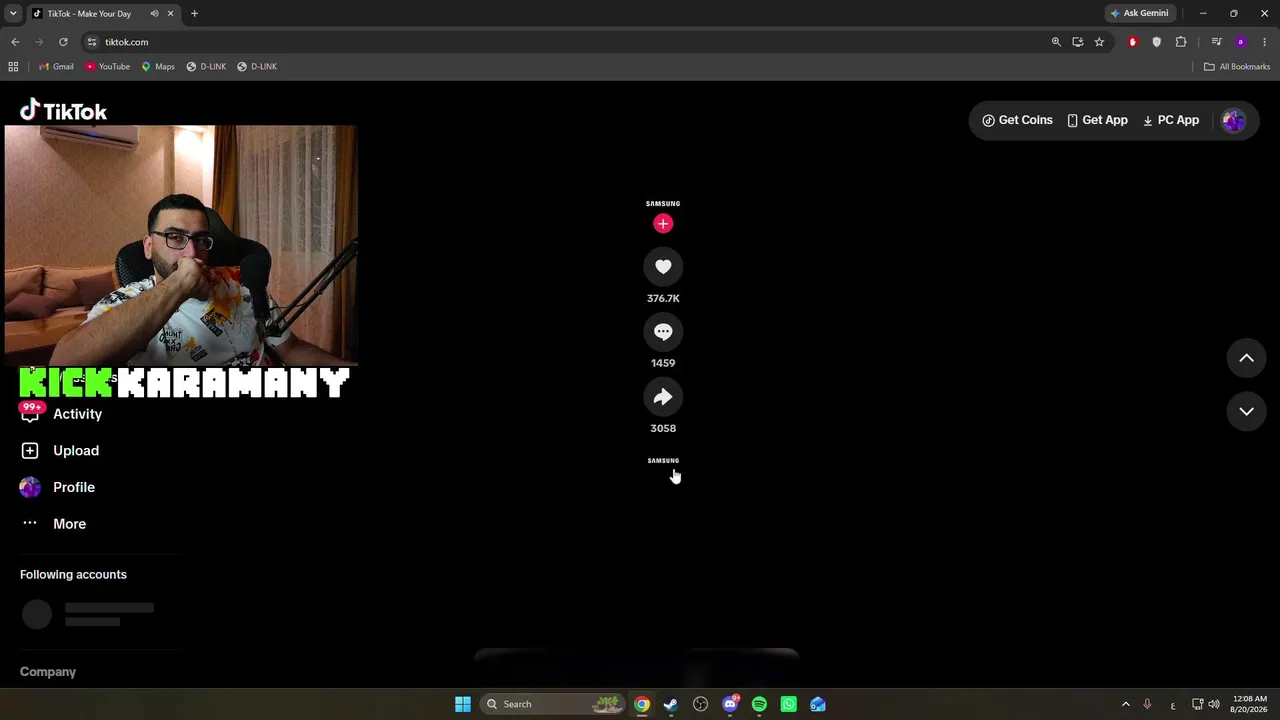
Task: Open Discord from the taskbar
Action: click(x=730, y=704)
